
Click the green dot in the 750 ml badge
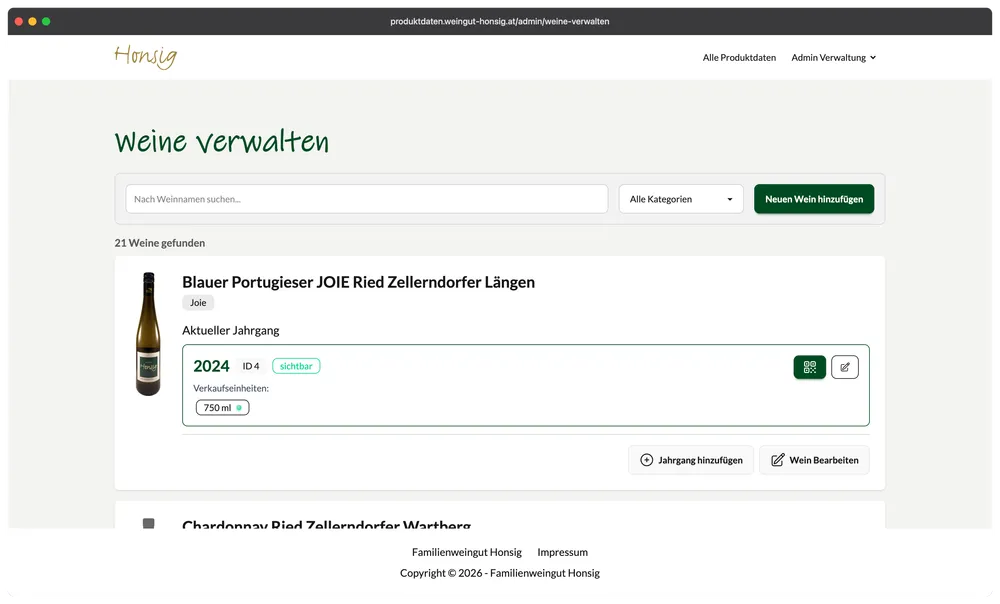coord(239,408)
